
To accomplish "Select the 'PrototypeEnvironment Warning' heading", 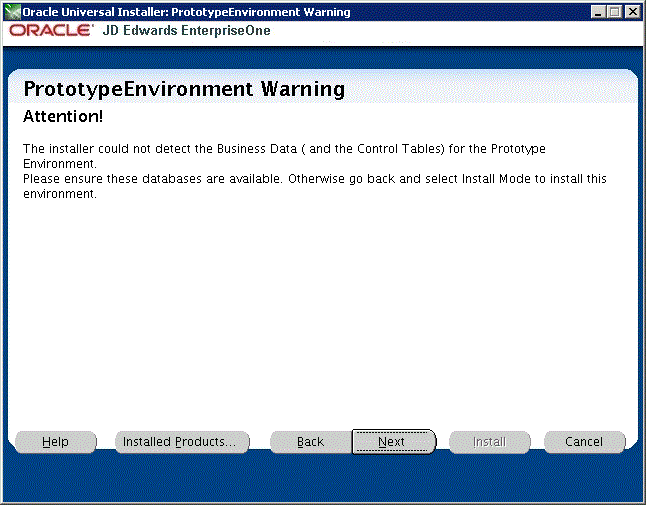I will click(184, 89).
